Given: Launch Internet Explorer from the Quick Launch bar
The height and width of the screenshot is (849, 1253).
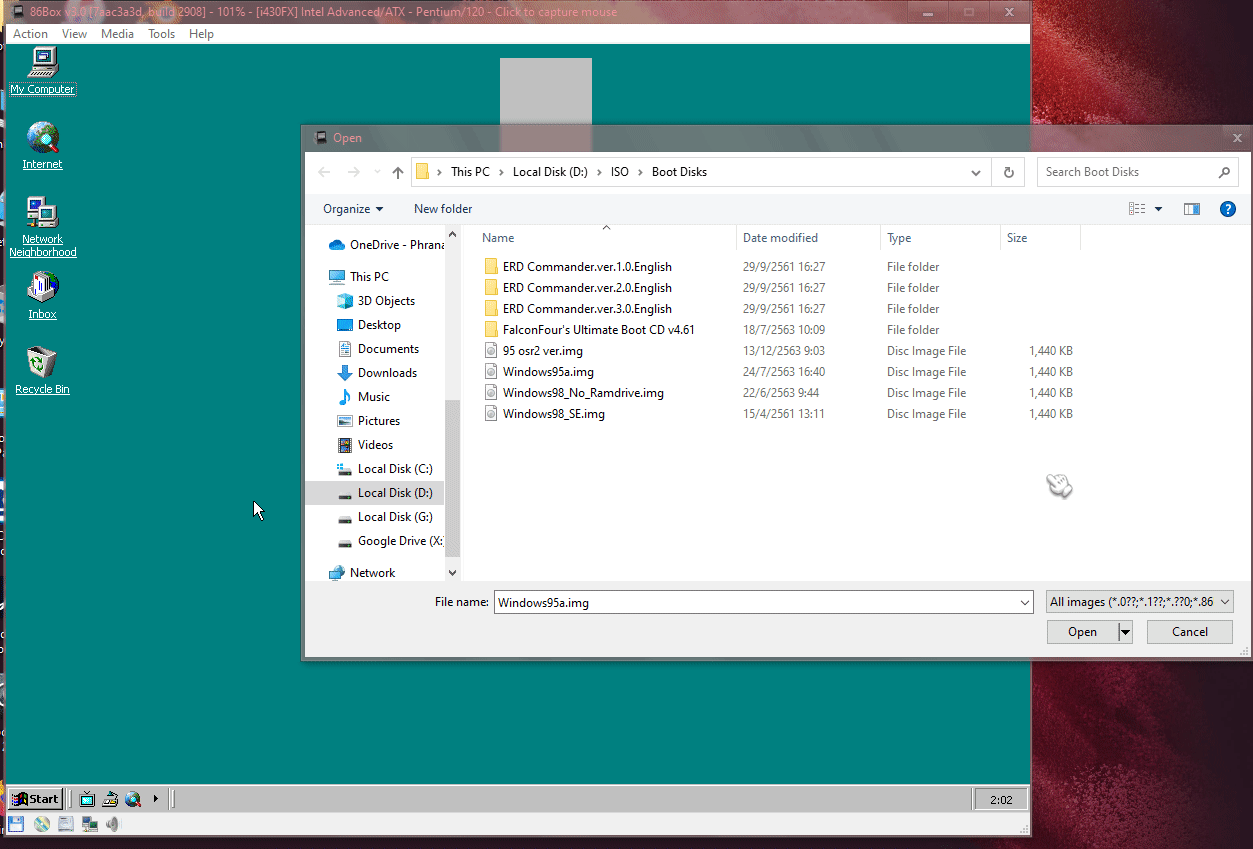Looking at the screenshot, I should 133,799.
